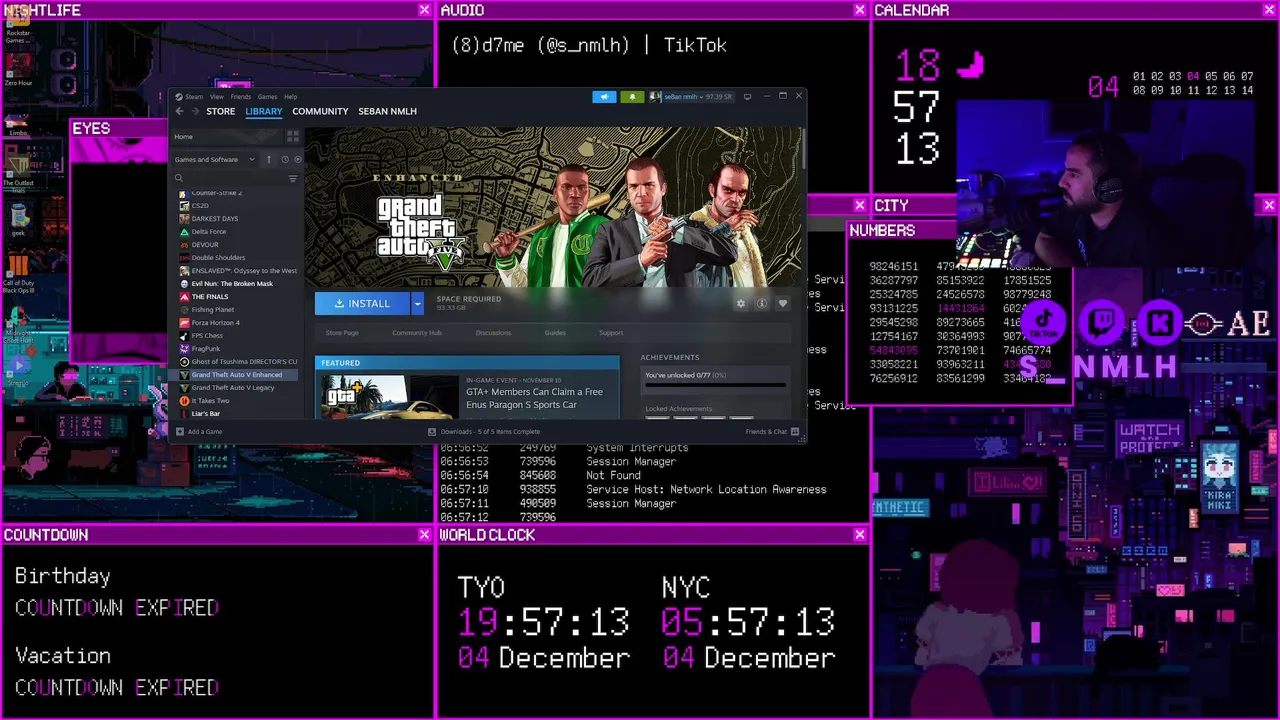This screenshot has height=720, width=1280.
Task: Open the Help menu
Action: 290,97
